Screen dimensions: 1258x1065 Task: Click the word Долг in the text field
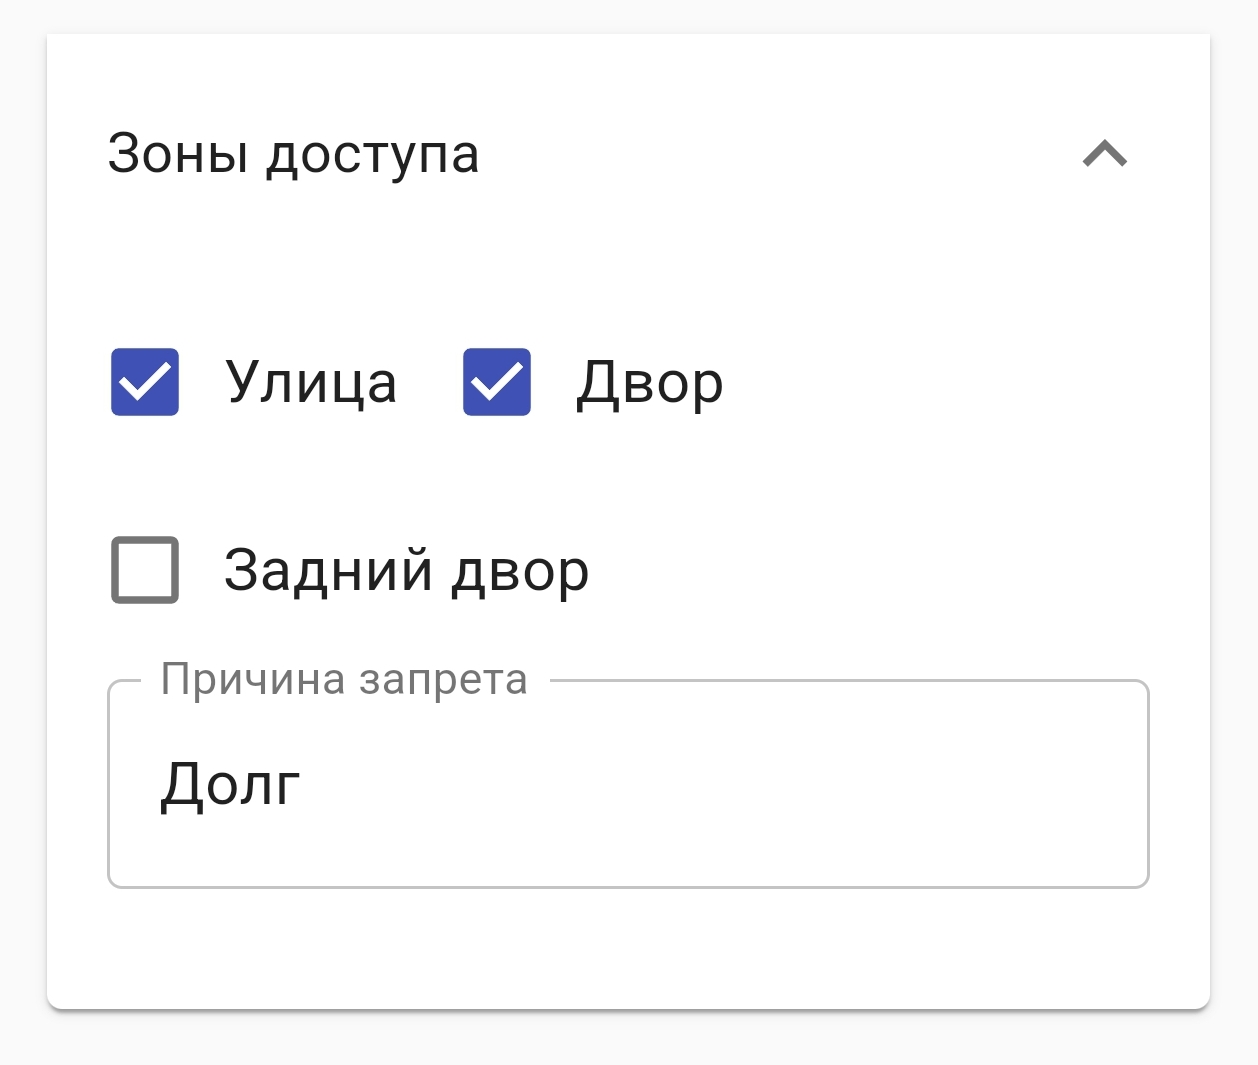(230, 784)
